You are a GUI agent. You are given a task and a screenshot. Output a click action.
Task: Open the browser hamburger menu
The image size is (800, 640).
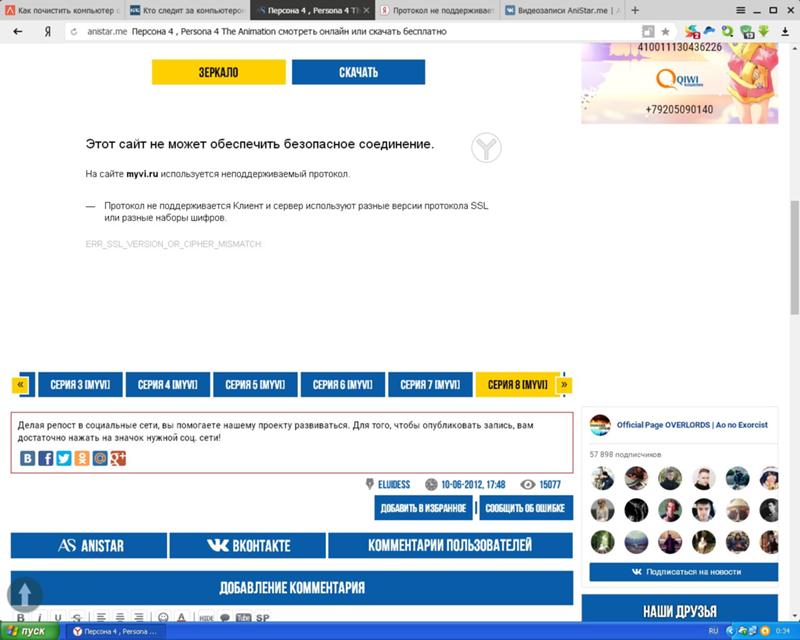tap(741, 10)
